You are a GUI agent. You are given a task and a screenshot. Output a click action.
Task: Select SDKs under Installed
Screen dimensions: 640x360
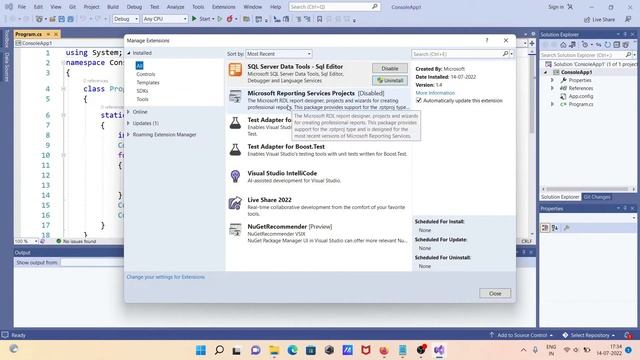tap(142, 91)
